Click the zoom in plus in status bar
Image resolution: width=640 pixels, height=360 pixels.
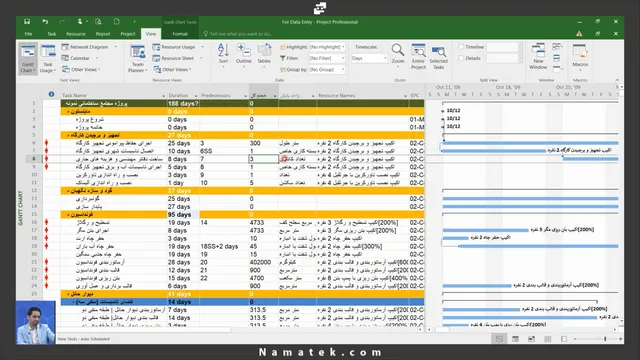click(x=620, y=339)
